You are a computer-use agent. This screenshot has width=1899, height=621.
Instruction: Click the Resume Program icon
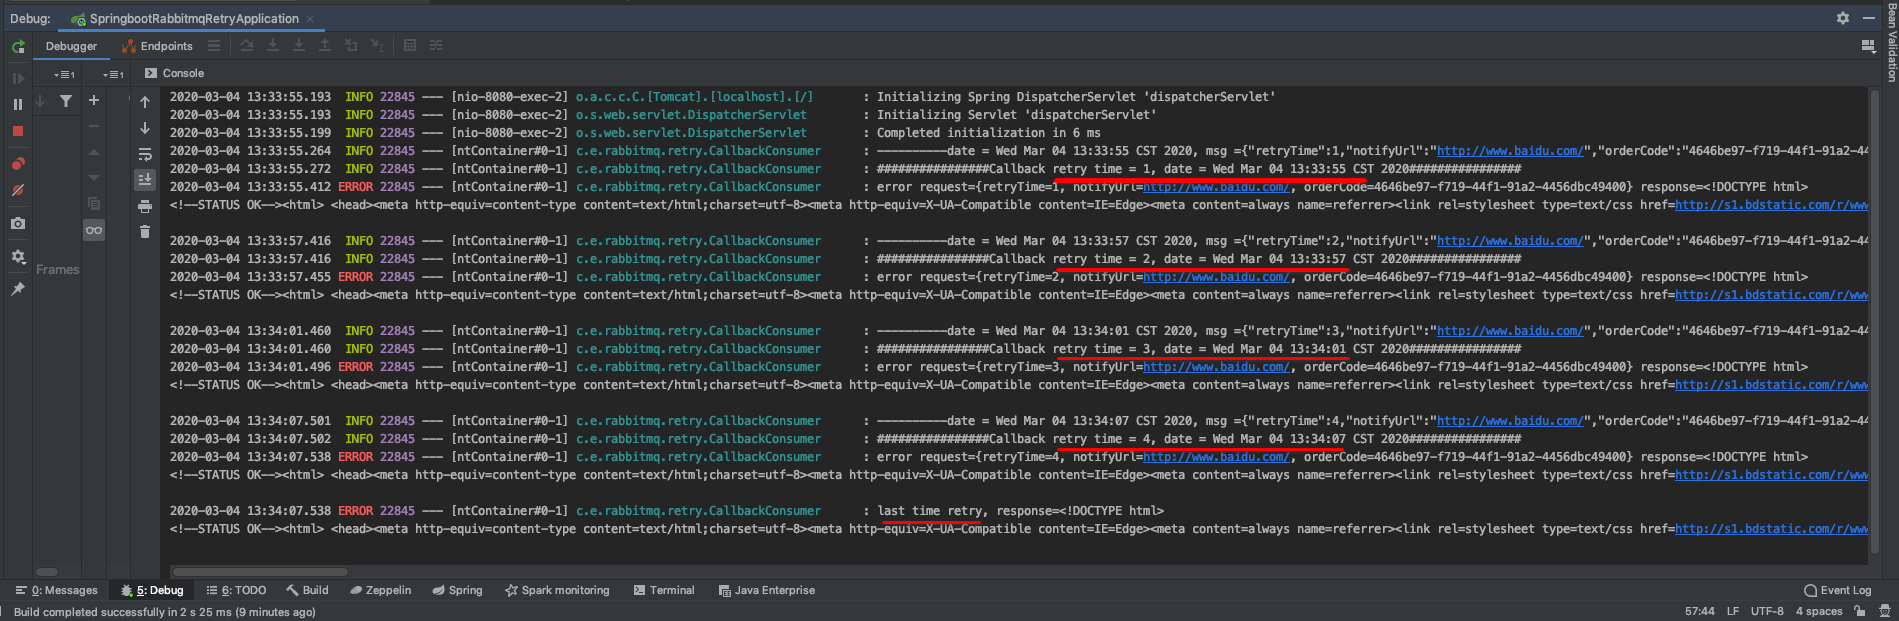coord(18,78)
